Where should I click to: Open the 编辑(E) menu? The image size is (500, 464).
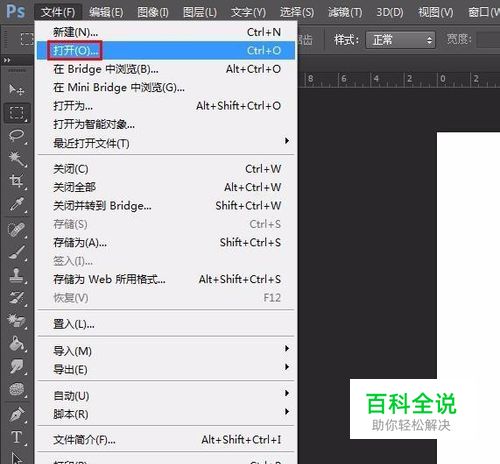pos(106,12)
